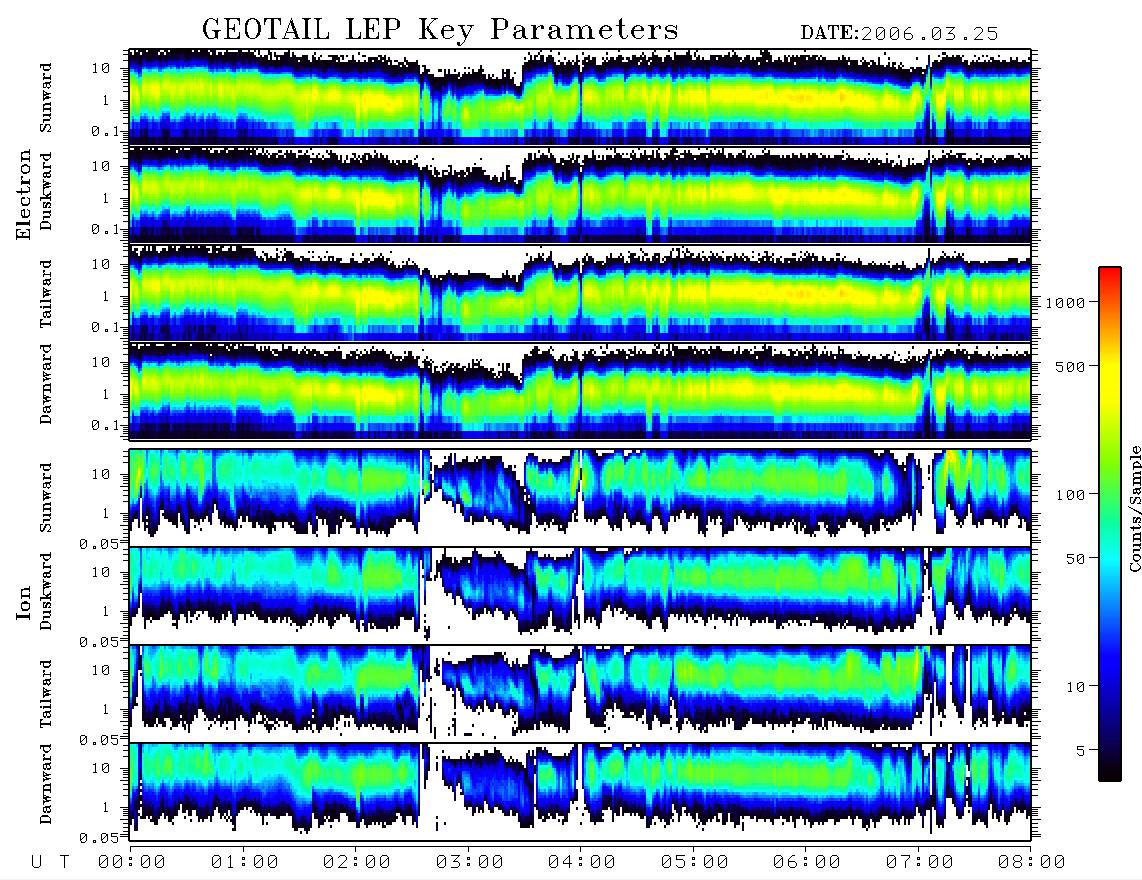Open the Ion Tailward spectrogram panel

click(580, 694)
